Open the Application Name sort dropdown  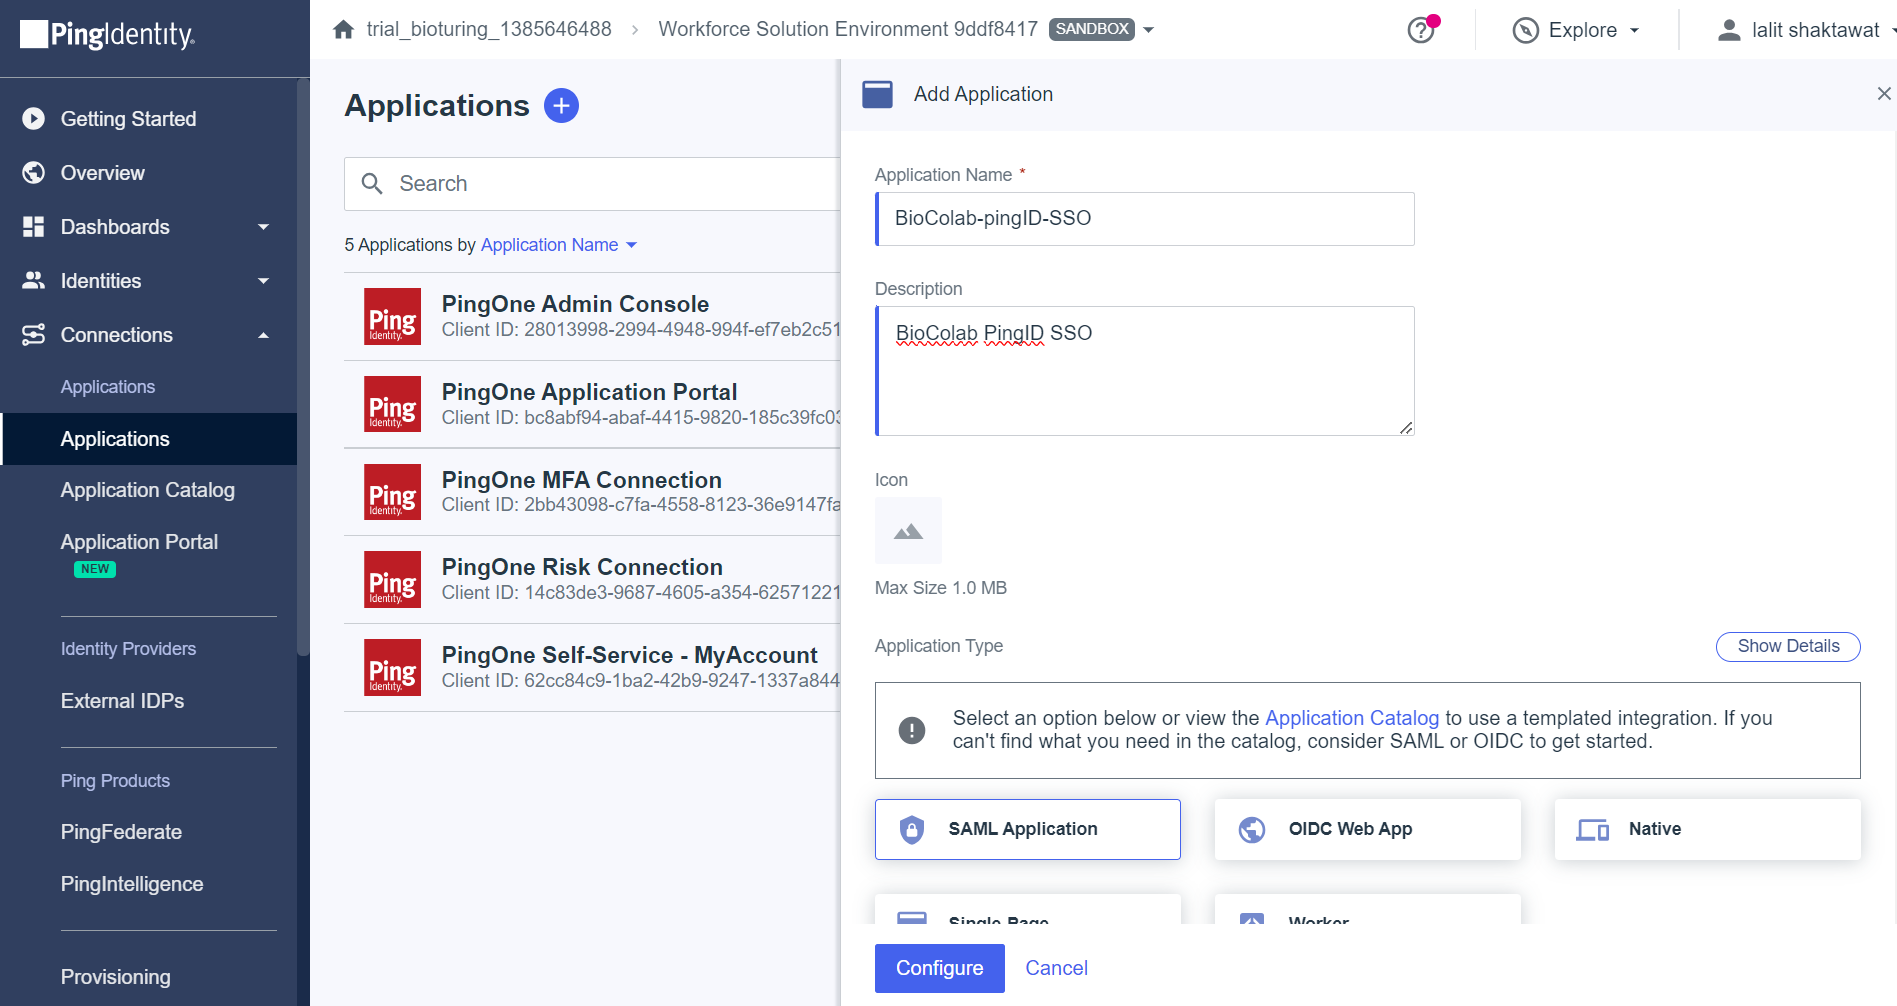[x=559, y=245]
